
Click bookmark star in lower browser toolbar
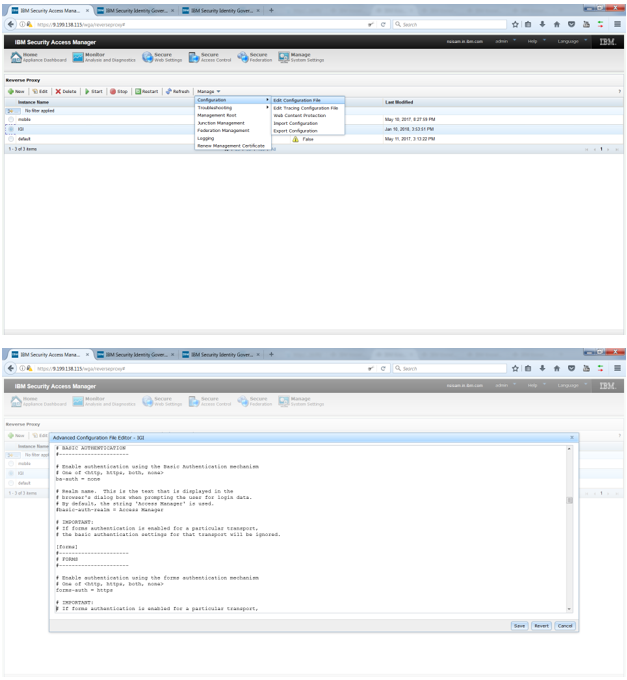(515, 368)
